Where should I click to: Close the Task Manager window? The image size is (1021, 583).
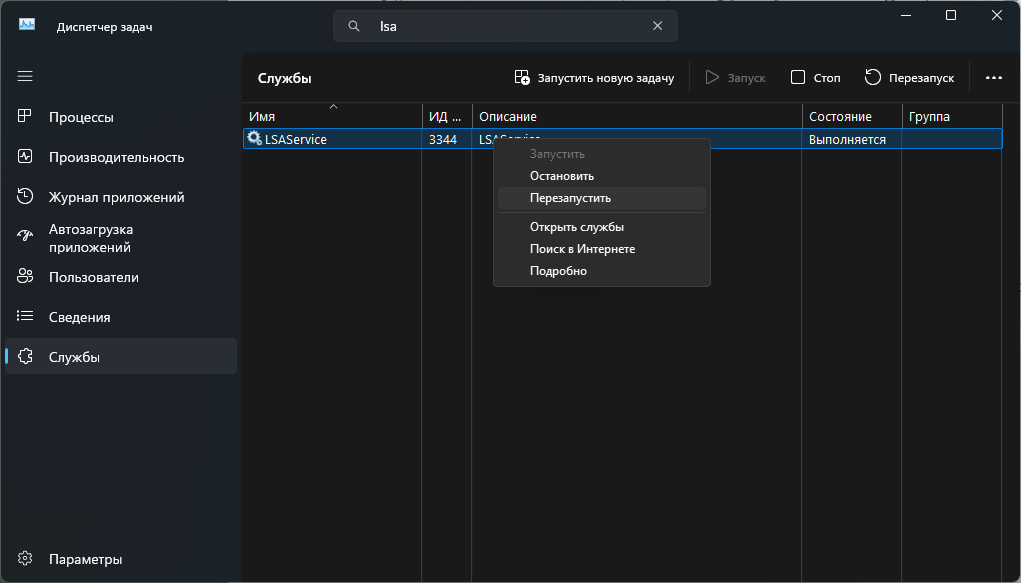(997, 15)
